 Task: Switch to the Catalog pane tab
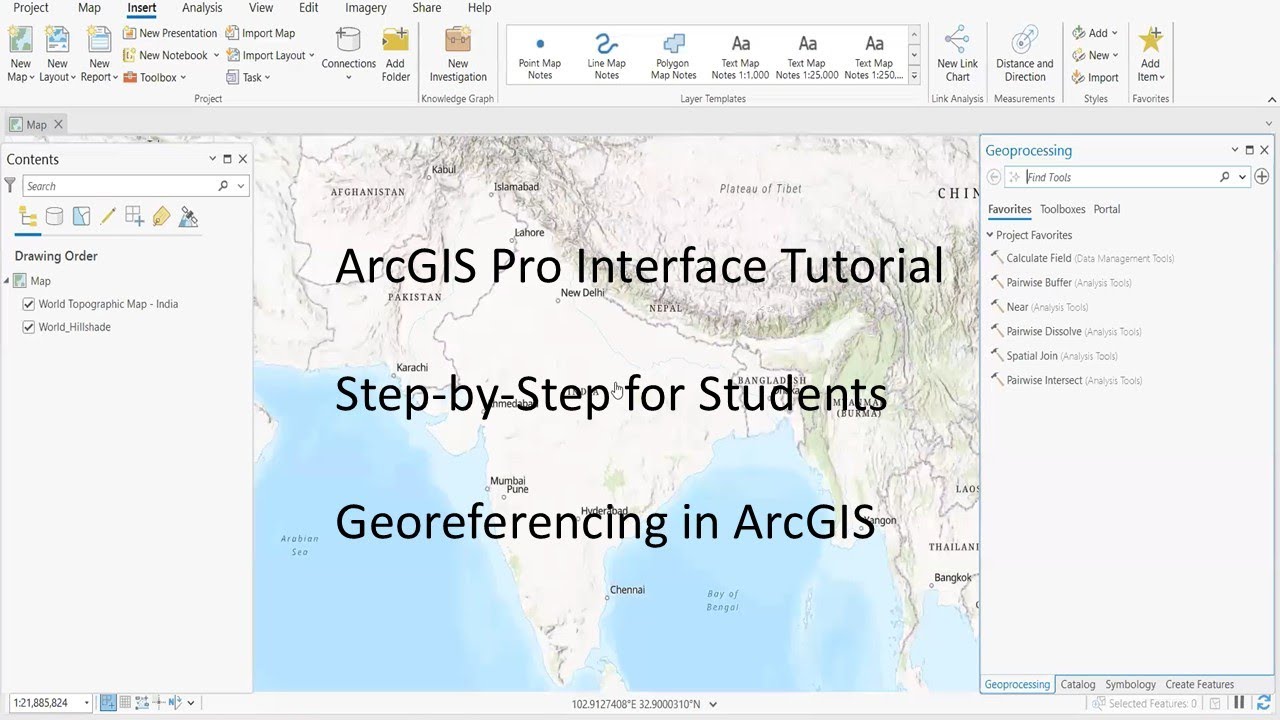[1078, 684]
